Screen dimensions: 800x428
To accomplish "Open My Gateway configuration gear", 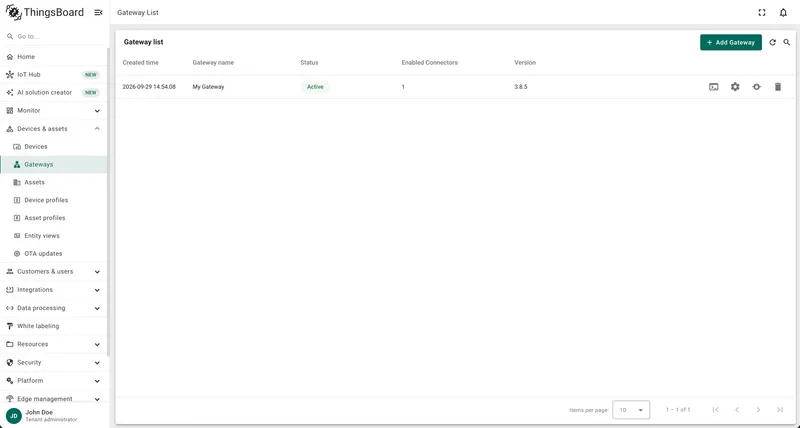I will tap(735, 87).
